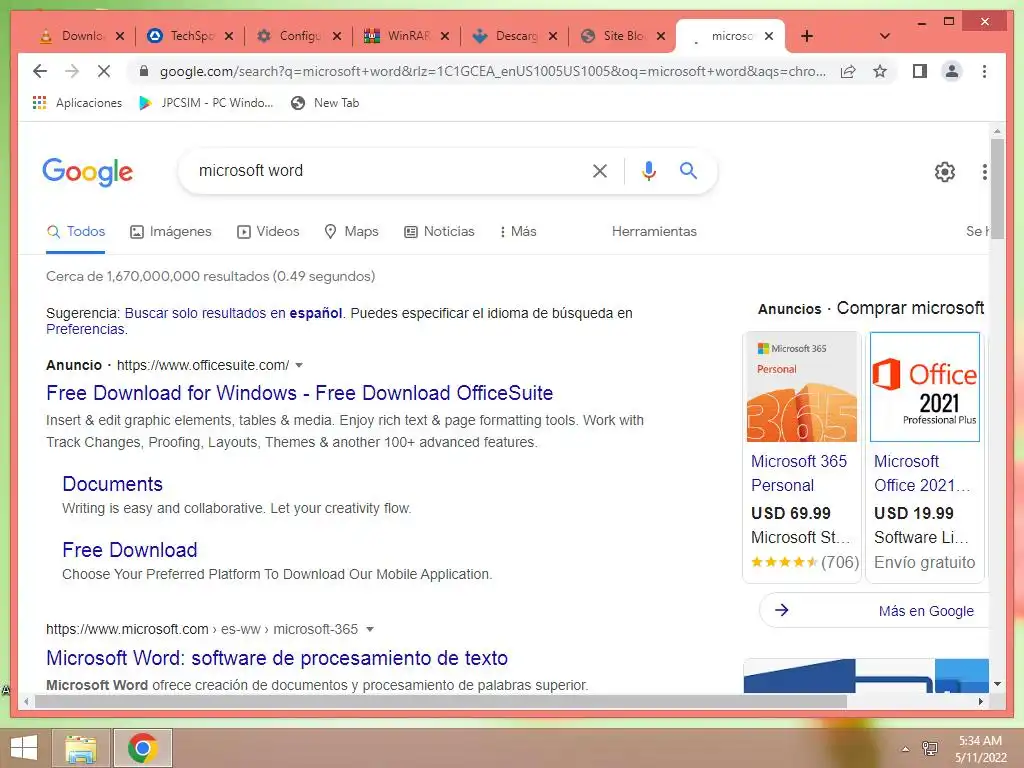Click Chrome icon in the taskbar

(x=142, y=748)
